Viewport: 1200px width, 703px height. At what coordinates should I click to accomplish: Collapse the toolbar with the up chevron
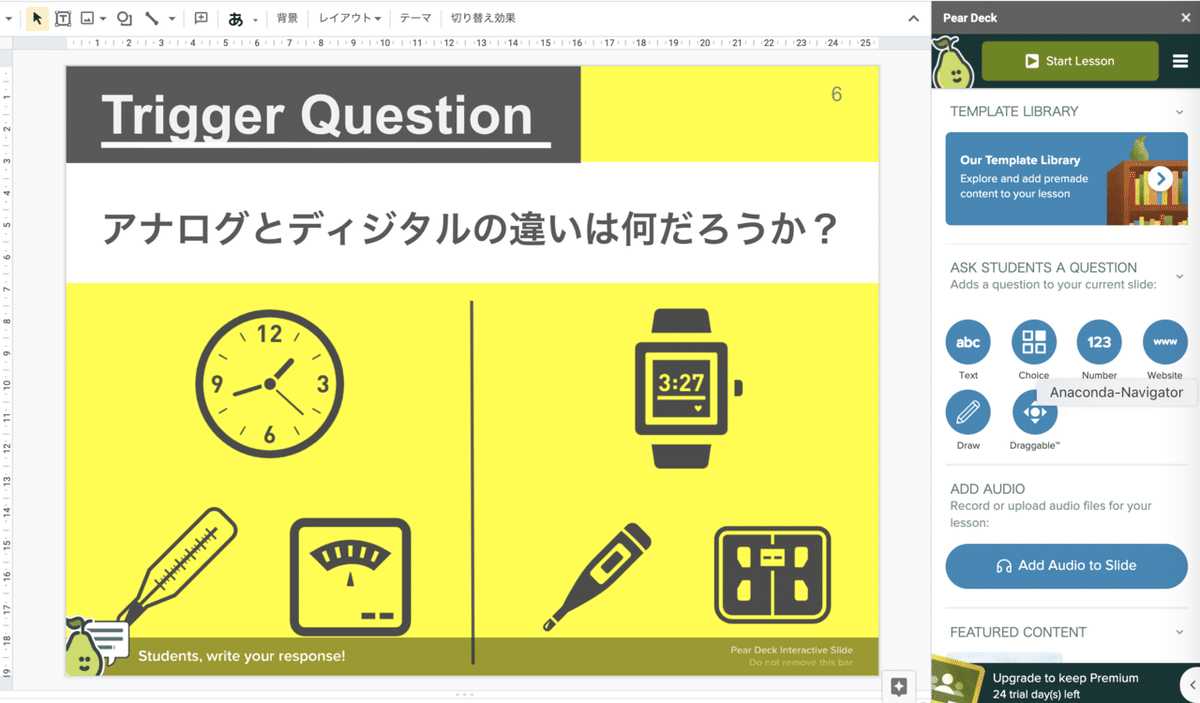point(913,19)
